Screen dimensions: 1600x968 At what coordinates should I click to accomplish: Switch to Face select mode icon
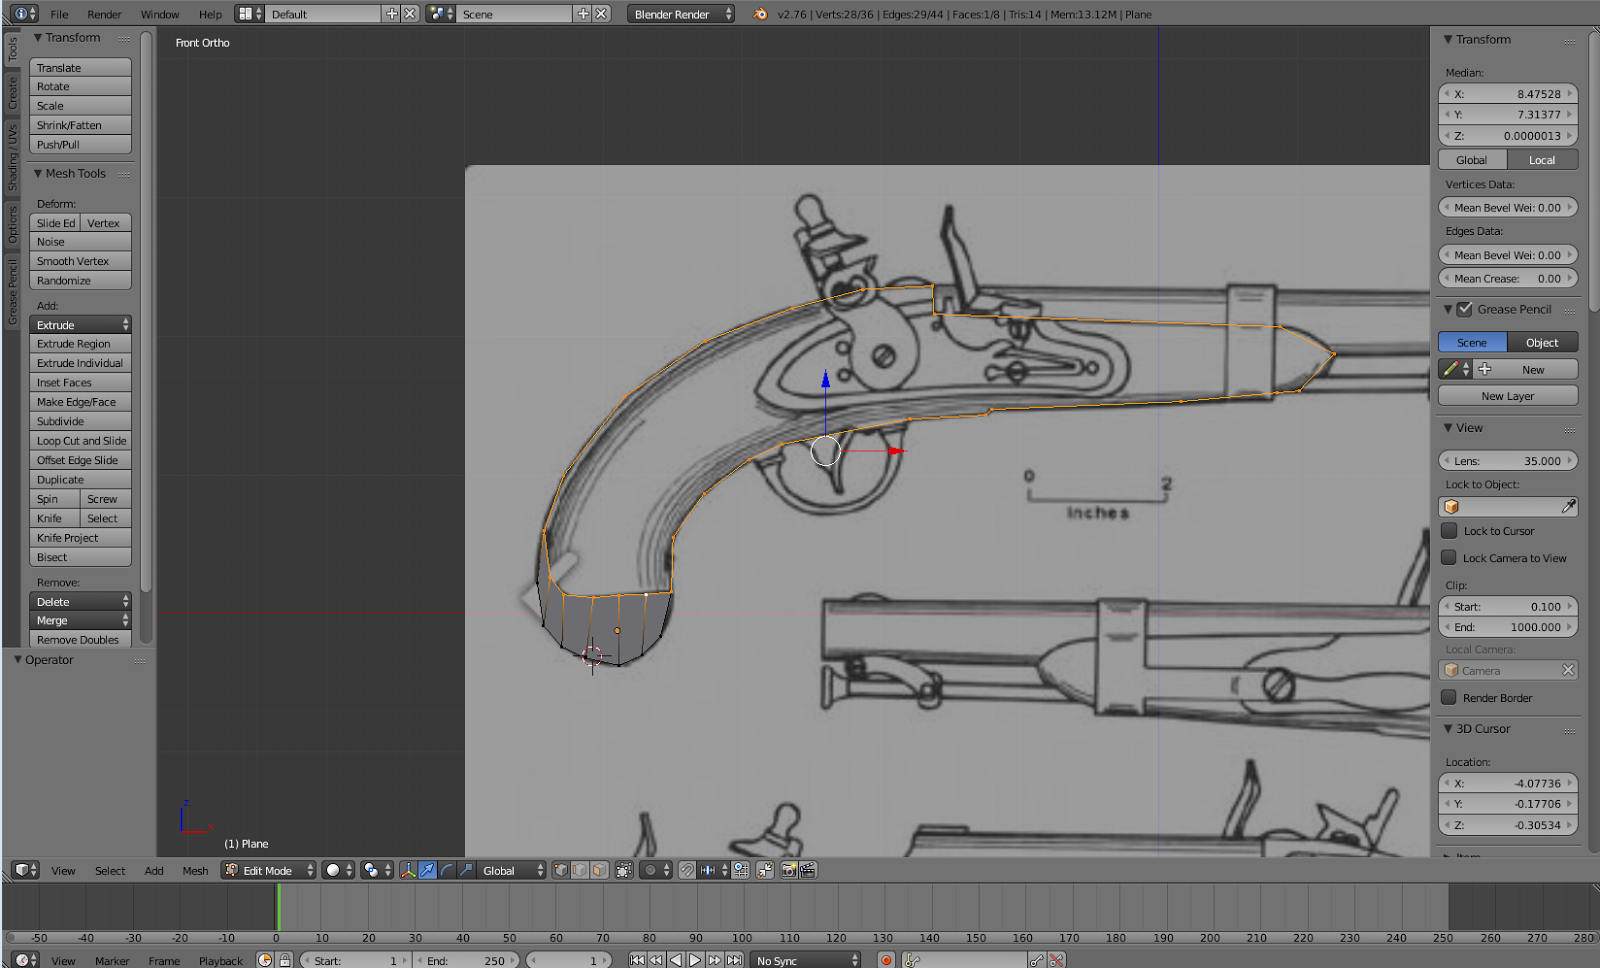click(x=599, y=870)
